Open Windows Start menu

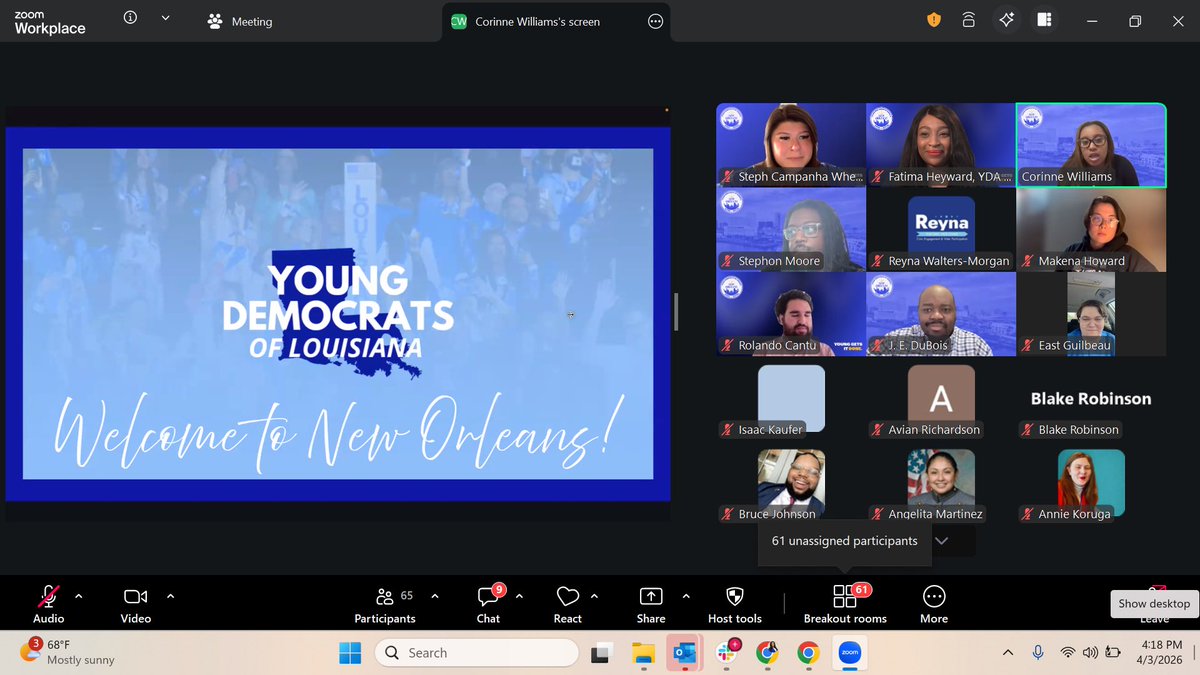[350, 653]
